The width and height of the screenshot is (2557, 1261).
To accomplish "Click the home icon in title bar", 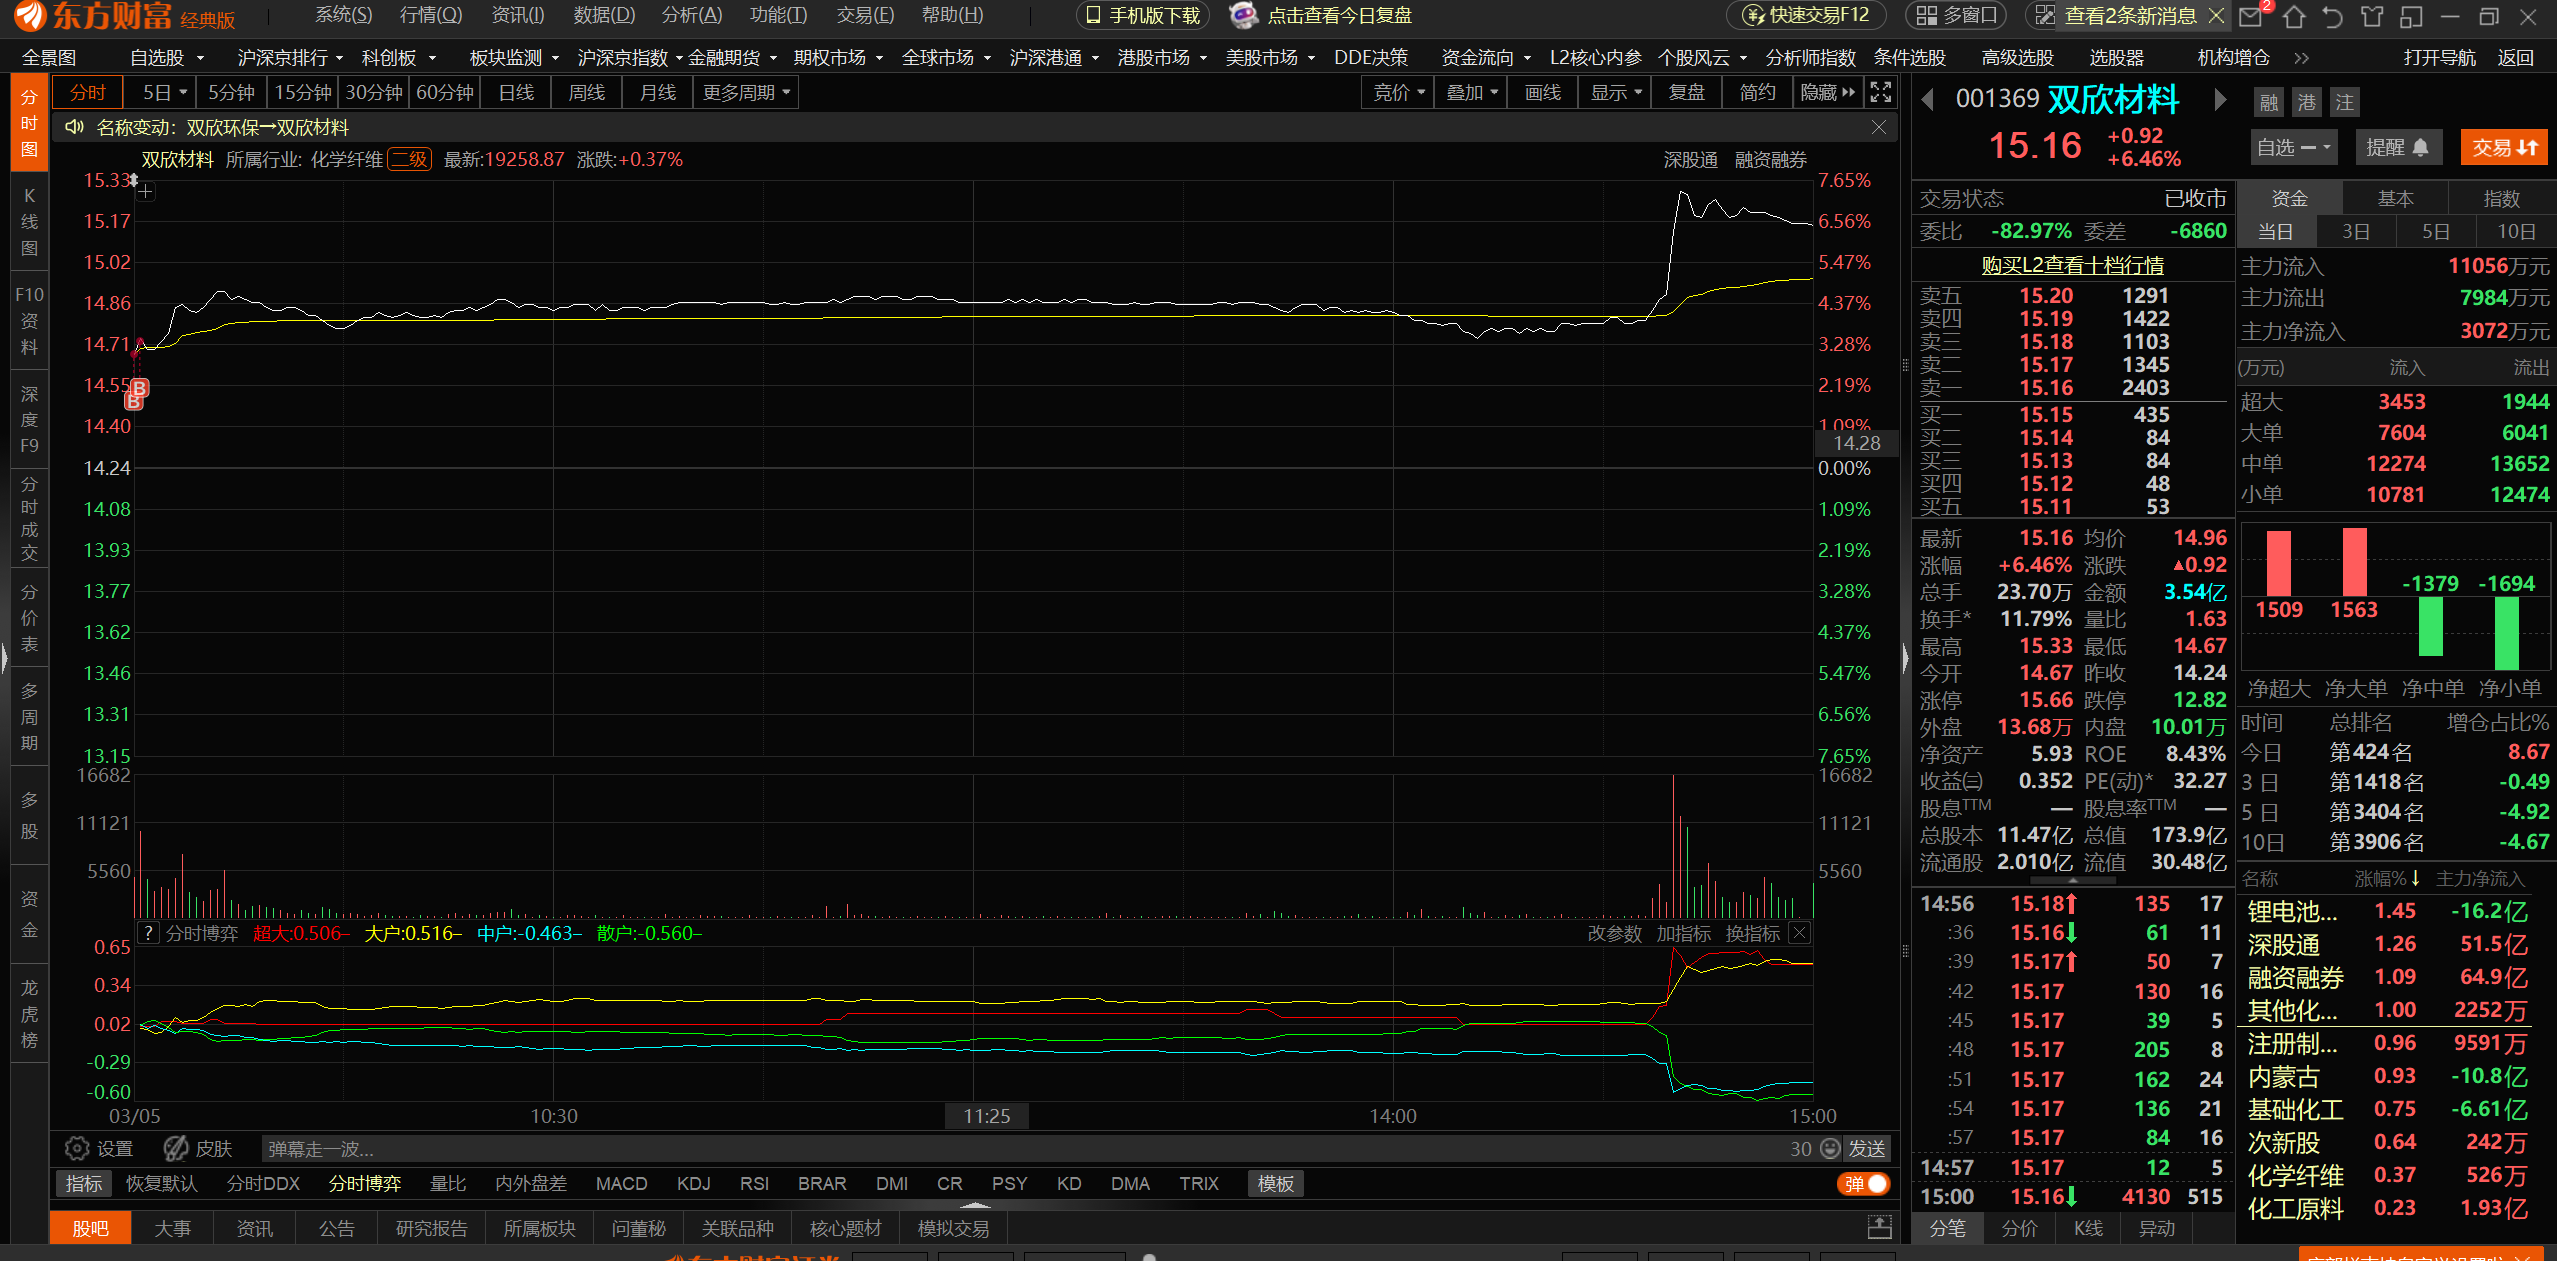I will click(2294, 16).
